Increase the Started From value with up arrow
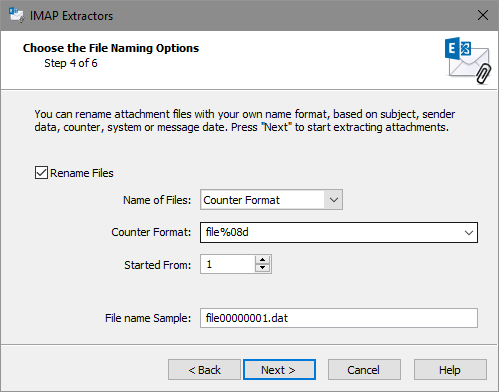The width and height of the screenshot is (499, 392). (263, 260)
